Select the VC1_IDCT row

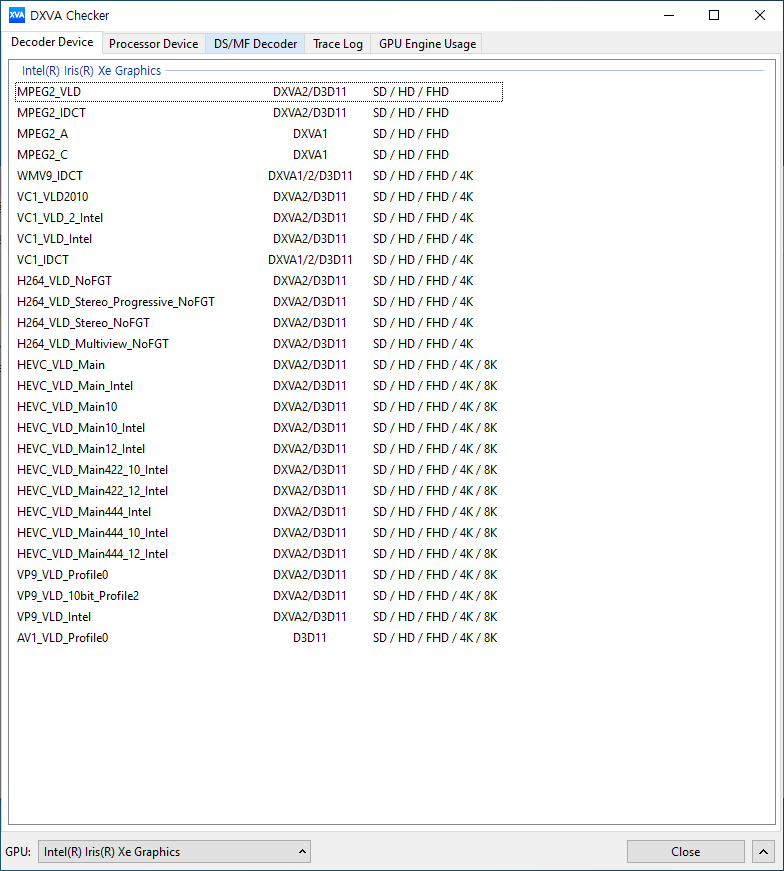259,260
